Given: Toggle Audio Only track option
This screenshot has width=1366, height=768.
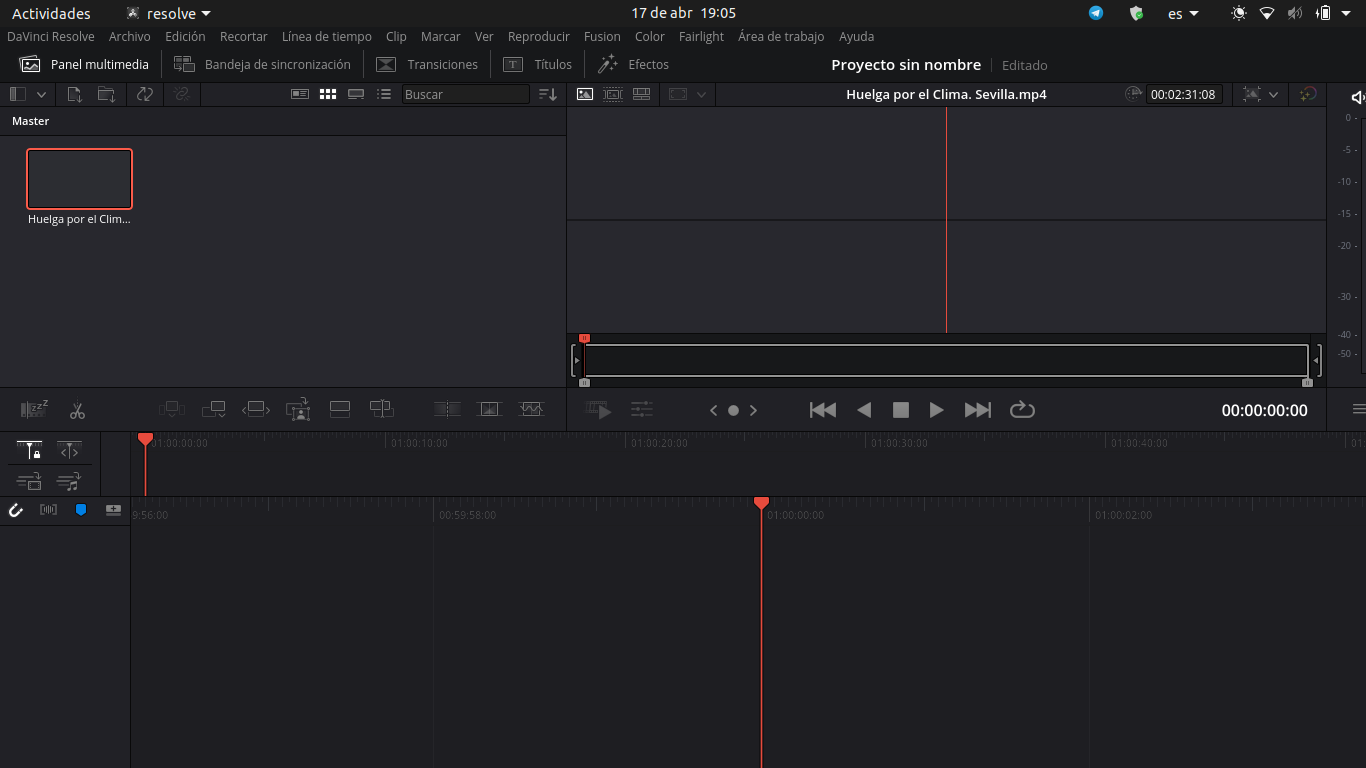Looking at the screenshot, I should tap(69, 483).
